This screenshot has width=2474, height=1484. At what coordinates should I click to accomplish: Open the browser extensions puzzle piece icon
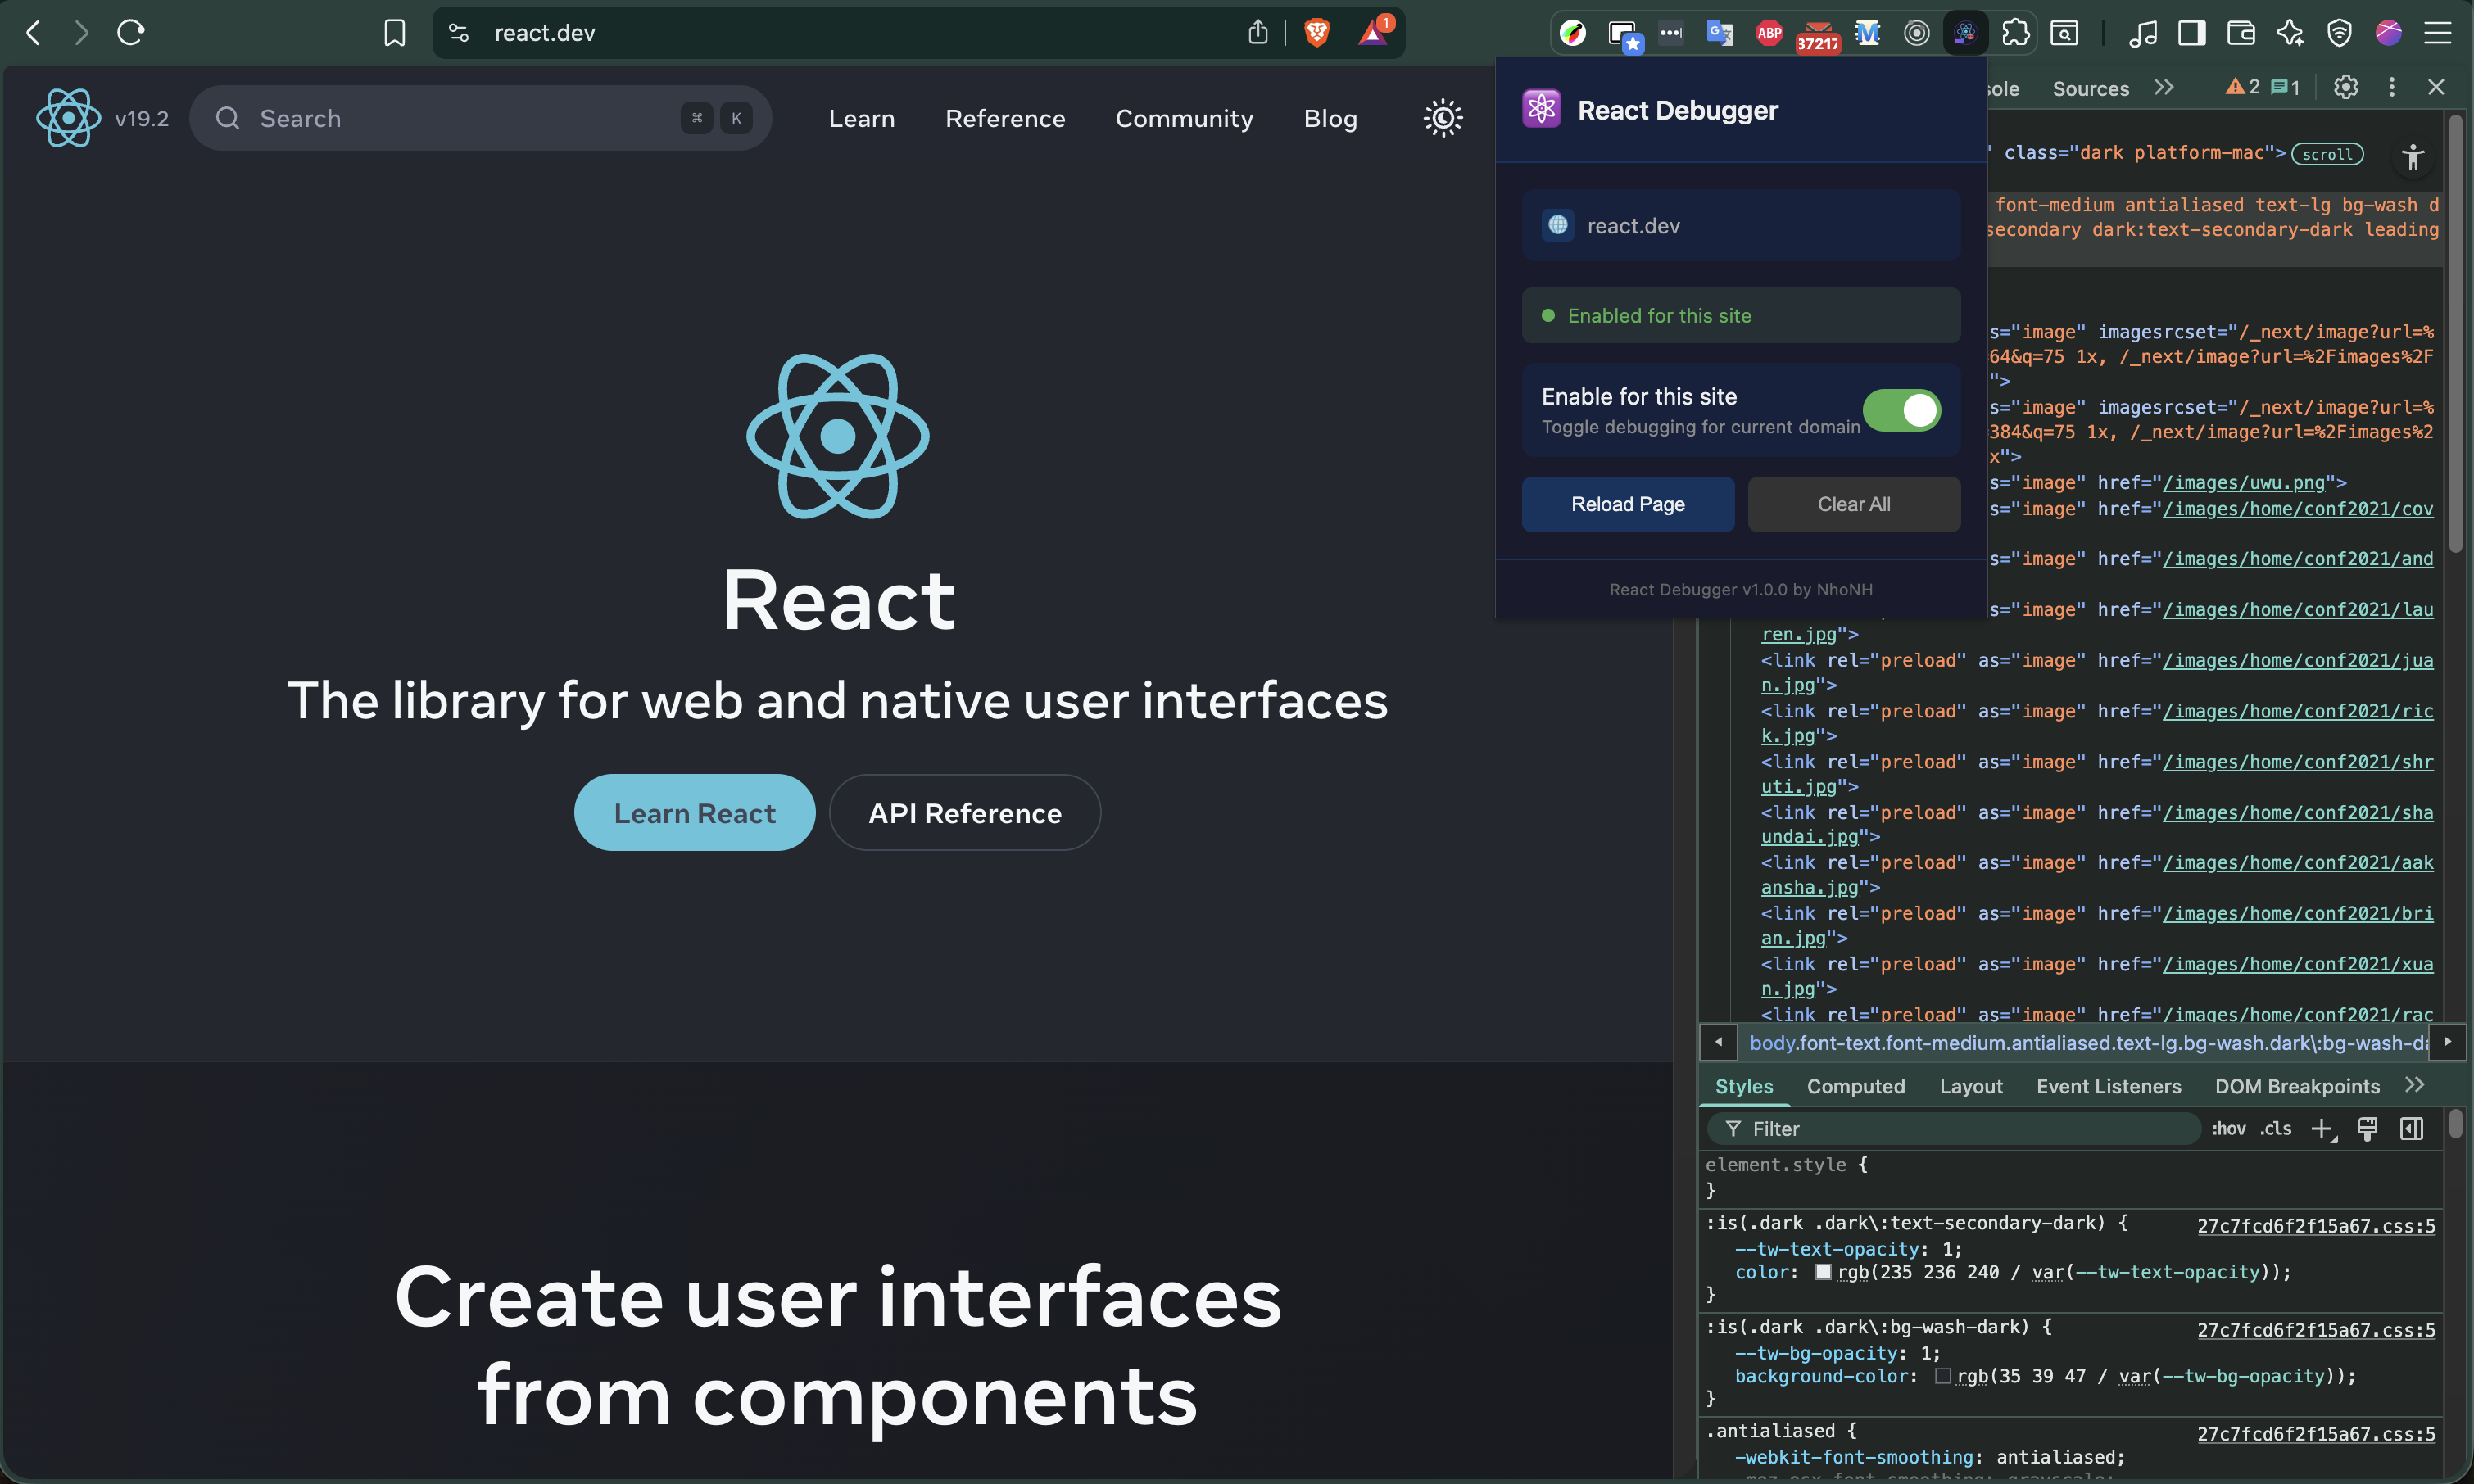2015,33
